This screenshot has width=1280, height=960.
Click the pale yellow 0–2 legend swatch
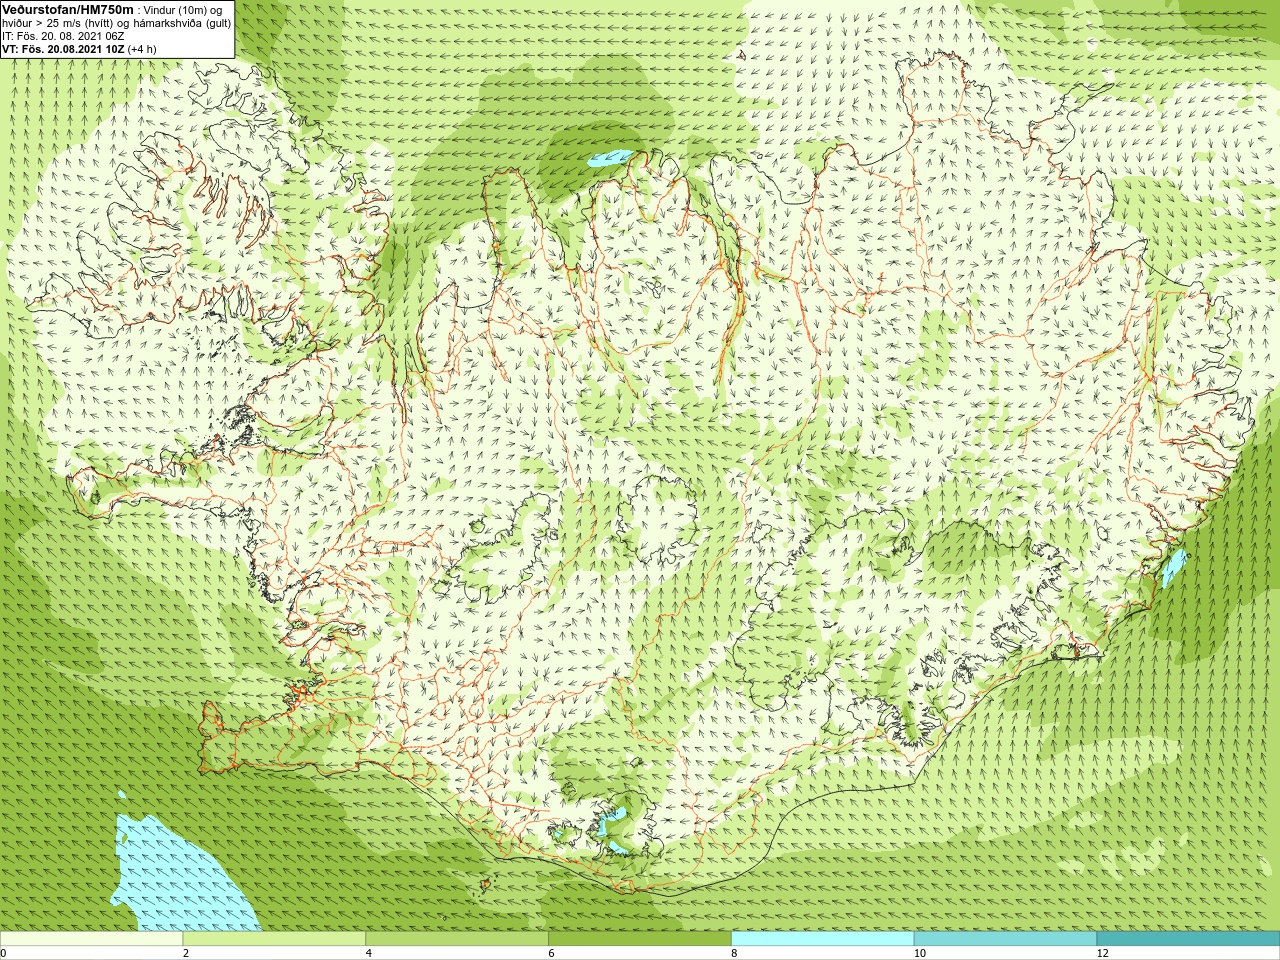pos(91,939)
